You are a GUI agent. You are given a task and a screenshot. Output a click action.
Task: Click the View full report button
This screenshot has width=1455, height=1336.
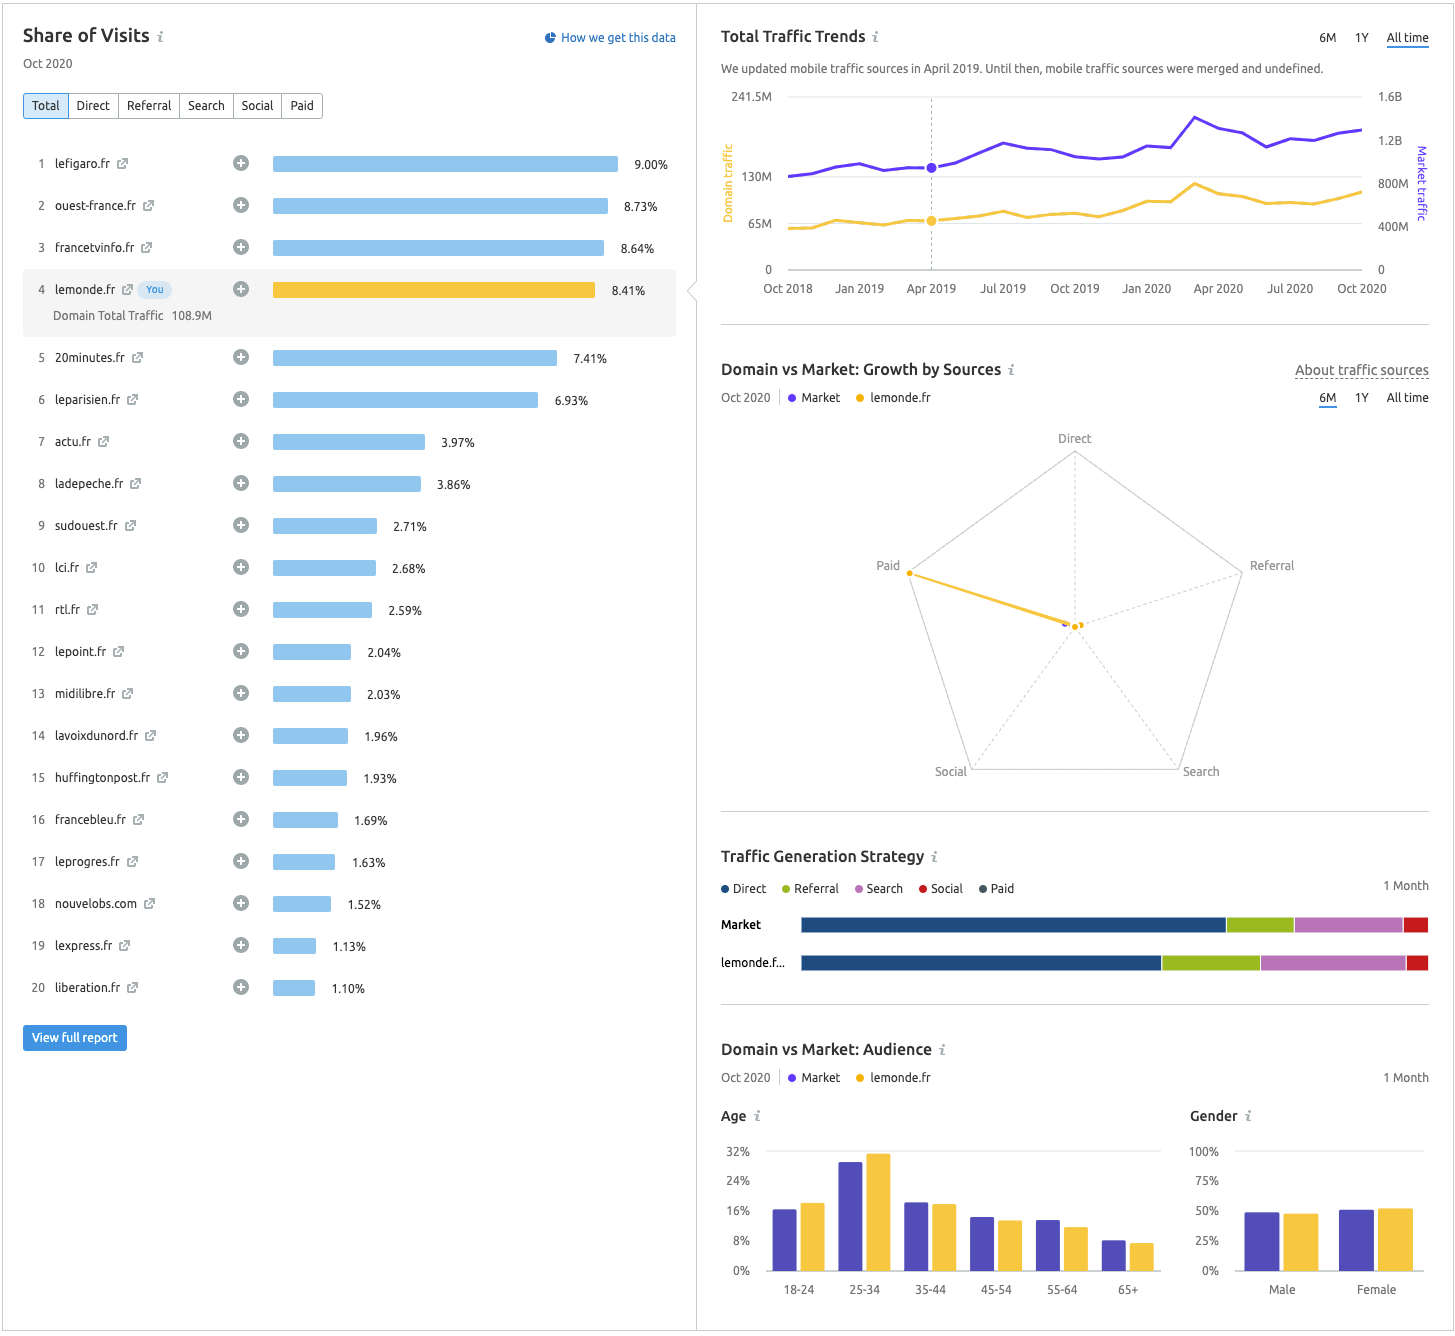[75, 1038]
